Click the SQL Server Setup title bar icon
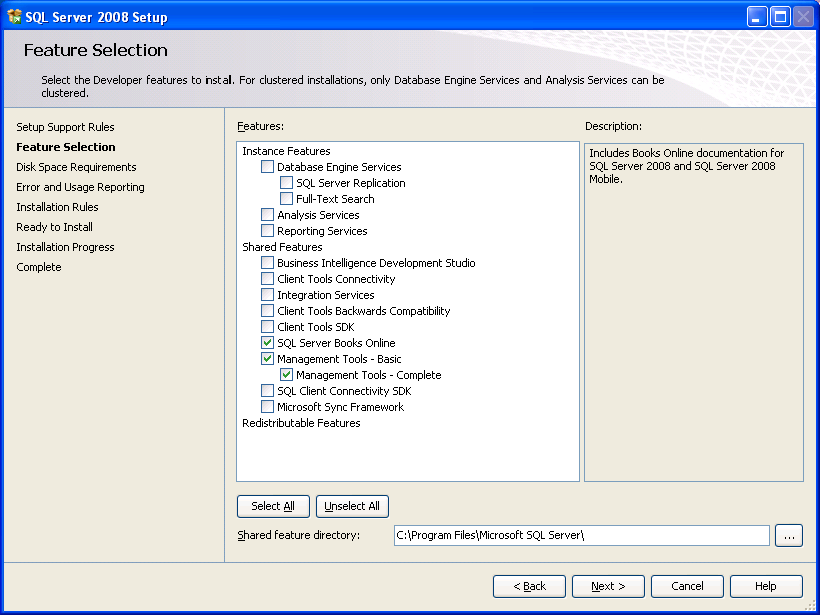 click(15, 17)
